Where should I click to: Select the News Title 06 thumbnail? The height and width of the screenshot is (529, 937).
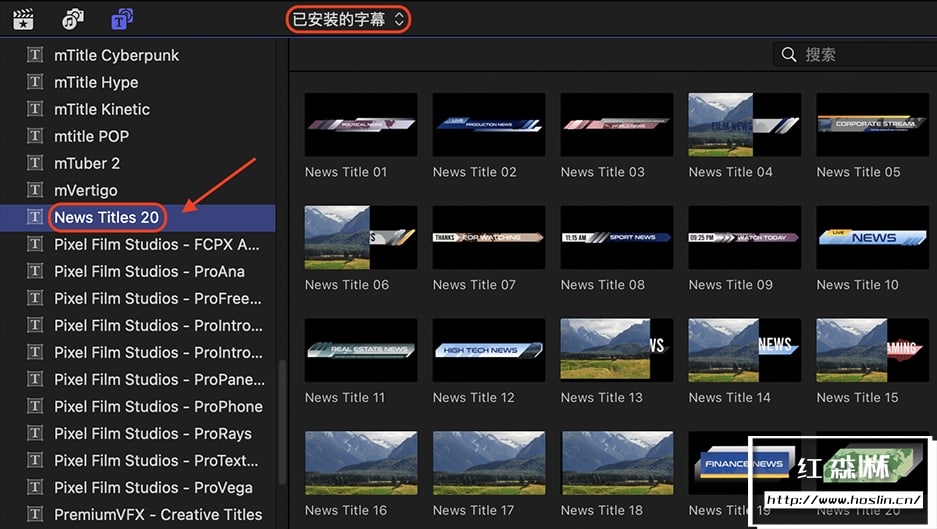pyautogui.click(x=361, y=237)
